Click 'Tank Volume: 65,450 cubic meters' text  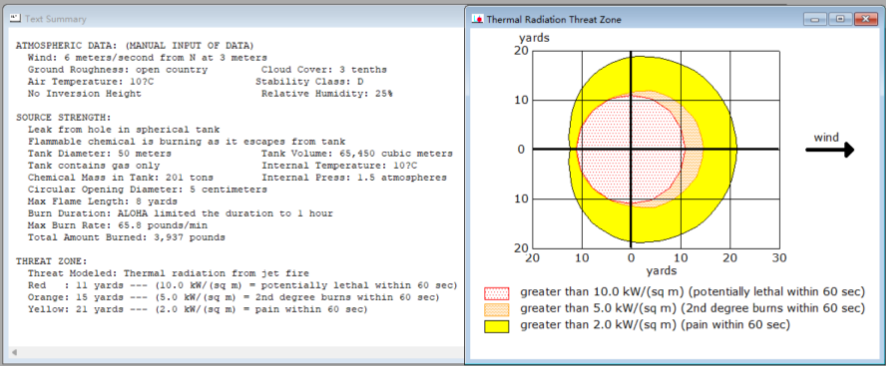(357, 154)
